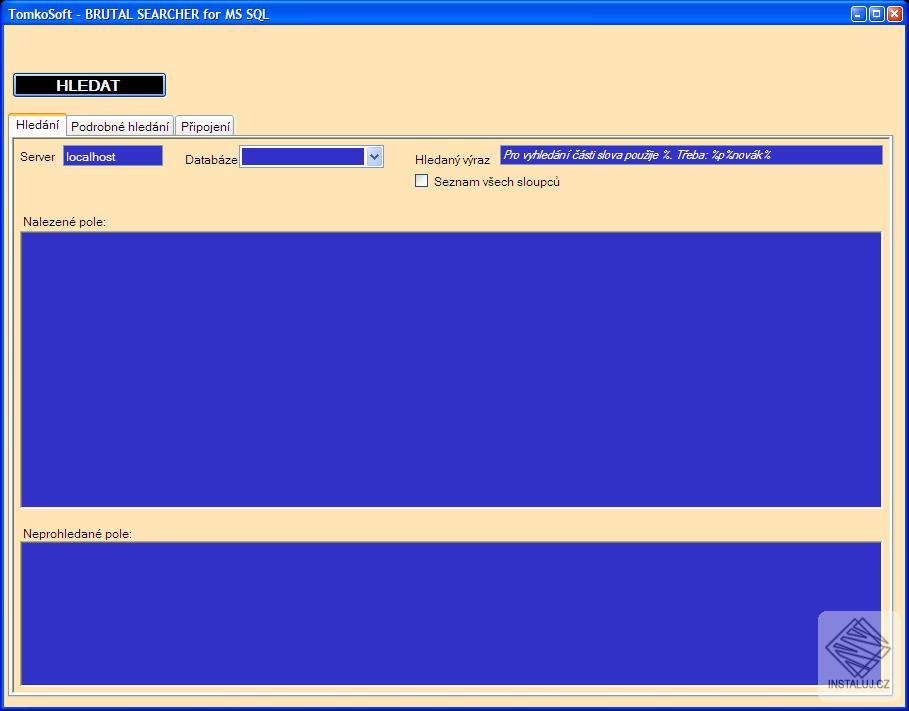
Task: Focus the Server input field
Action: [113, 156]
